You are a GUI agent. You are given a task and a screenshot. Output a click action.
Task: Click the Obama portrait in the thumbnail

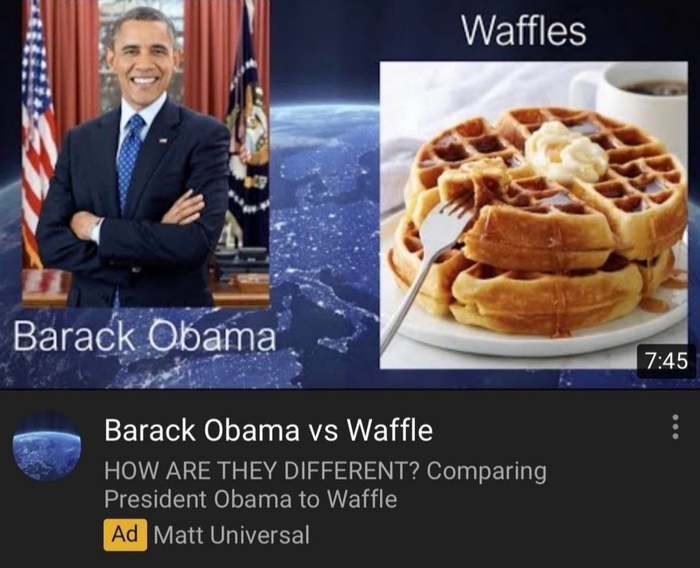[146, 153]
